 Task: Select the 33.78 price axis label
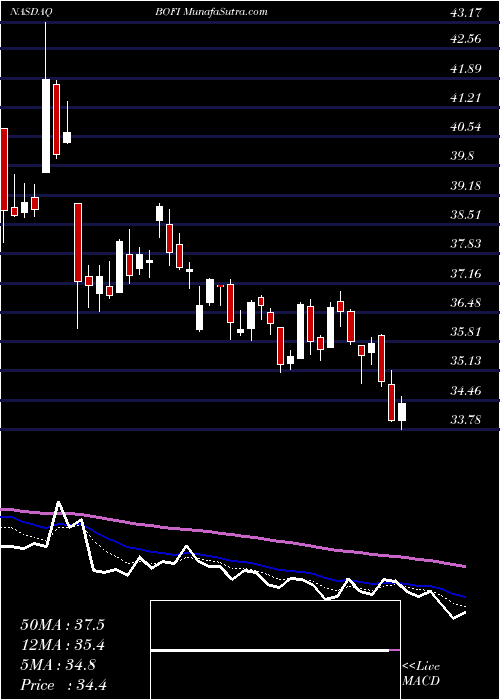pyautogui.click(x=466, y=420)
